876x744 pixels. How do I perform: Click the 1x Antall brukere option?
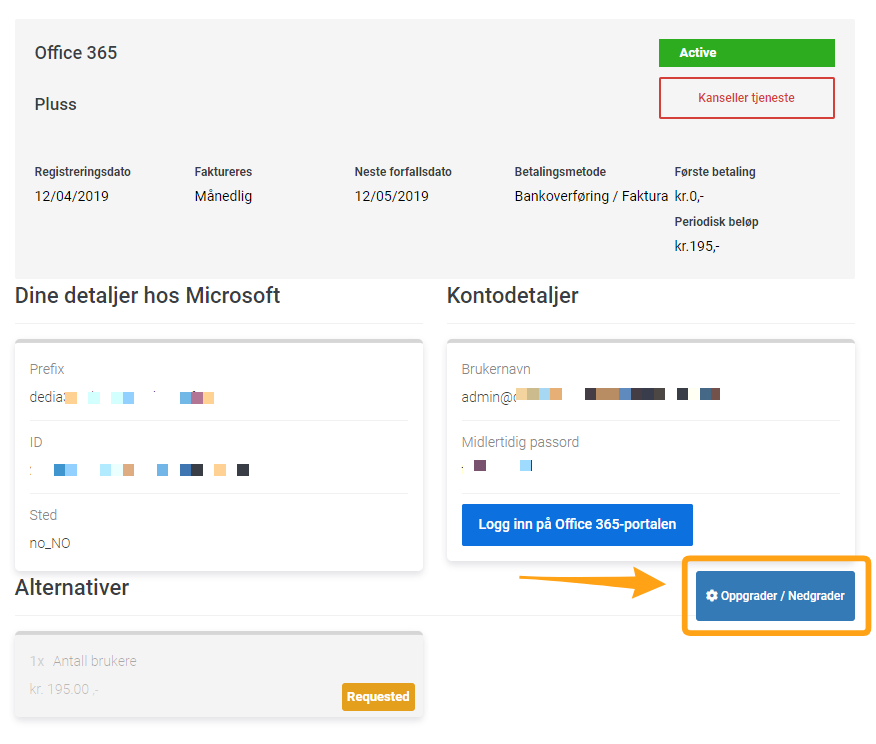click(x=83, y=661)
